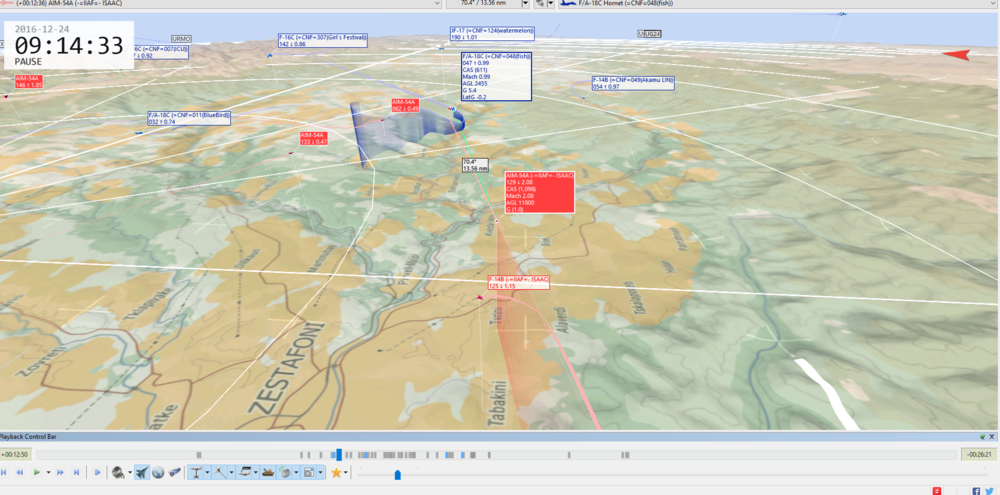Click the rewind playback button

point(20,472)
